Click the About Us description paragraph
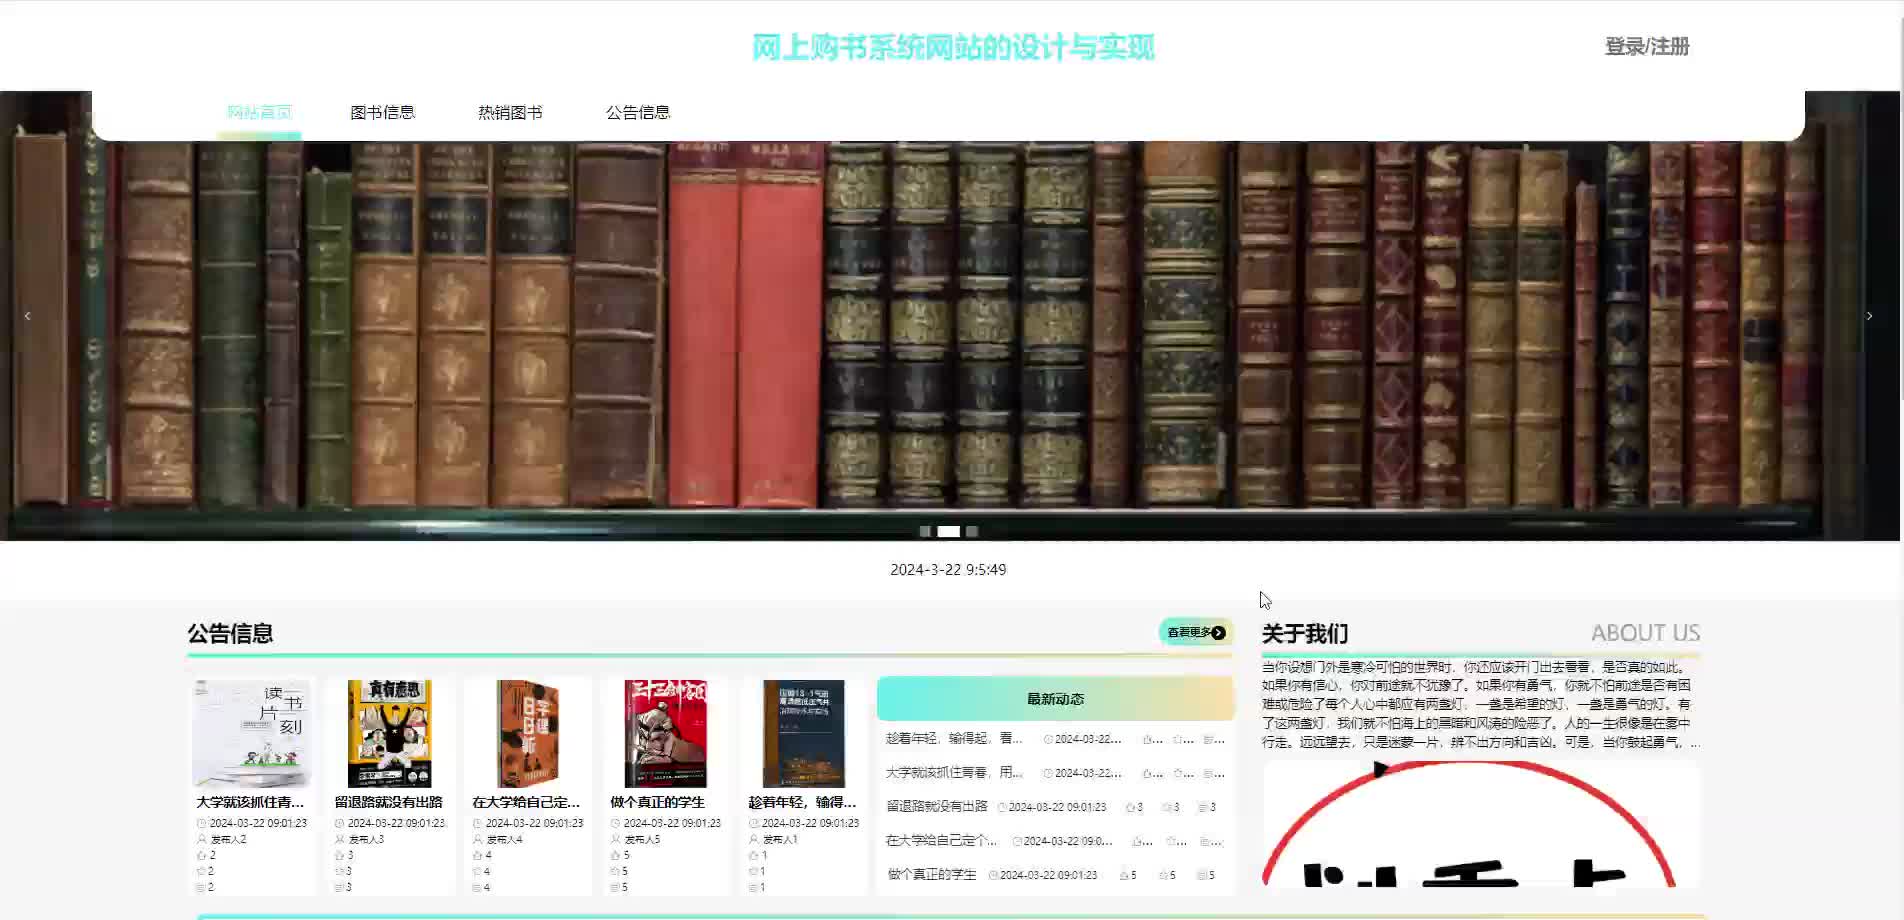The height and width of the screenshot is (920, 1904). pos(1480,705)
